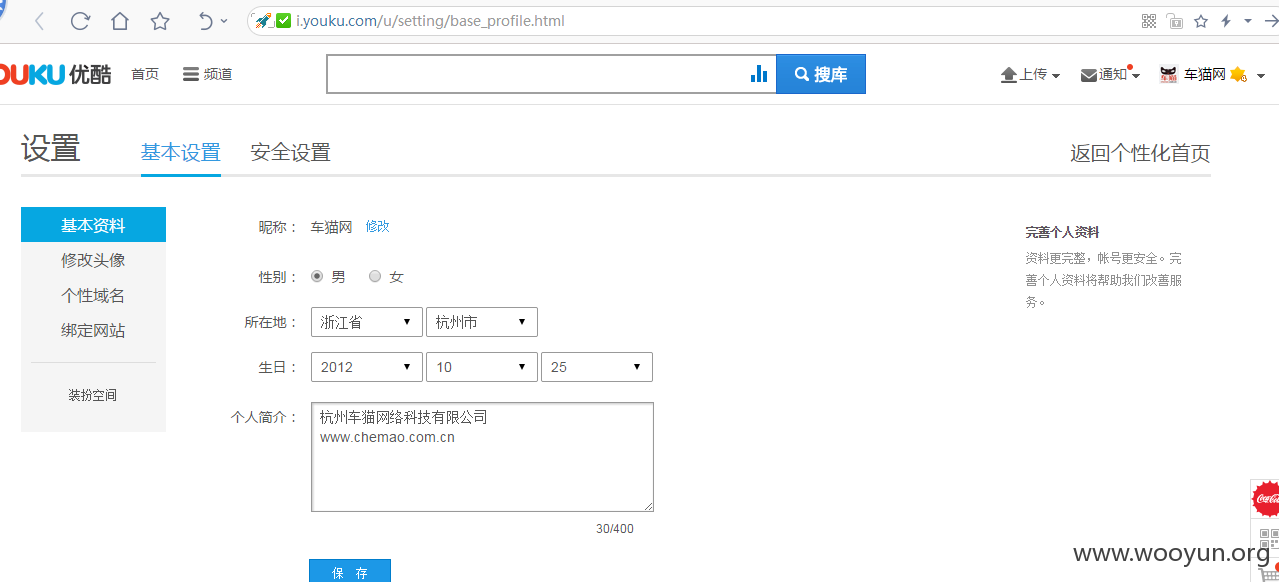The height and width of the screenshot is (582, 1279).
Task: Click the 完善个人资料 heading text
Action: (1062, 232)
